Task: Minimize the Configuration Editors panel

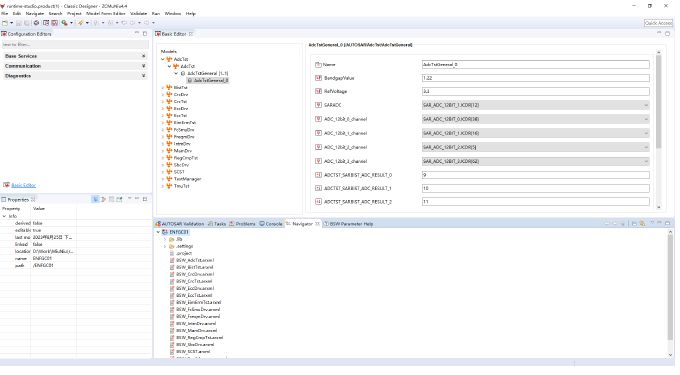Action: pyautogui.click(x=137, y=33)
